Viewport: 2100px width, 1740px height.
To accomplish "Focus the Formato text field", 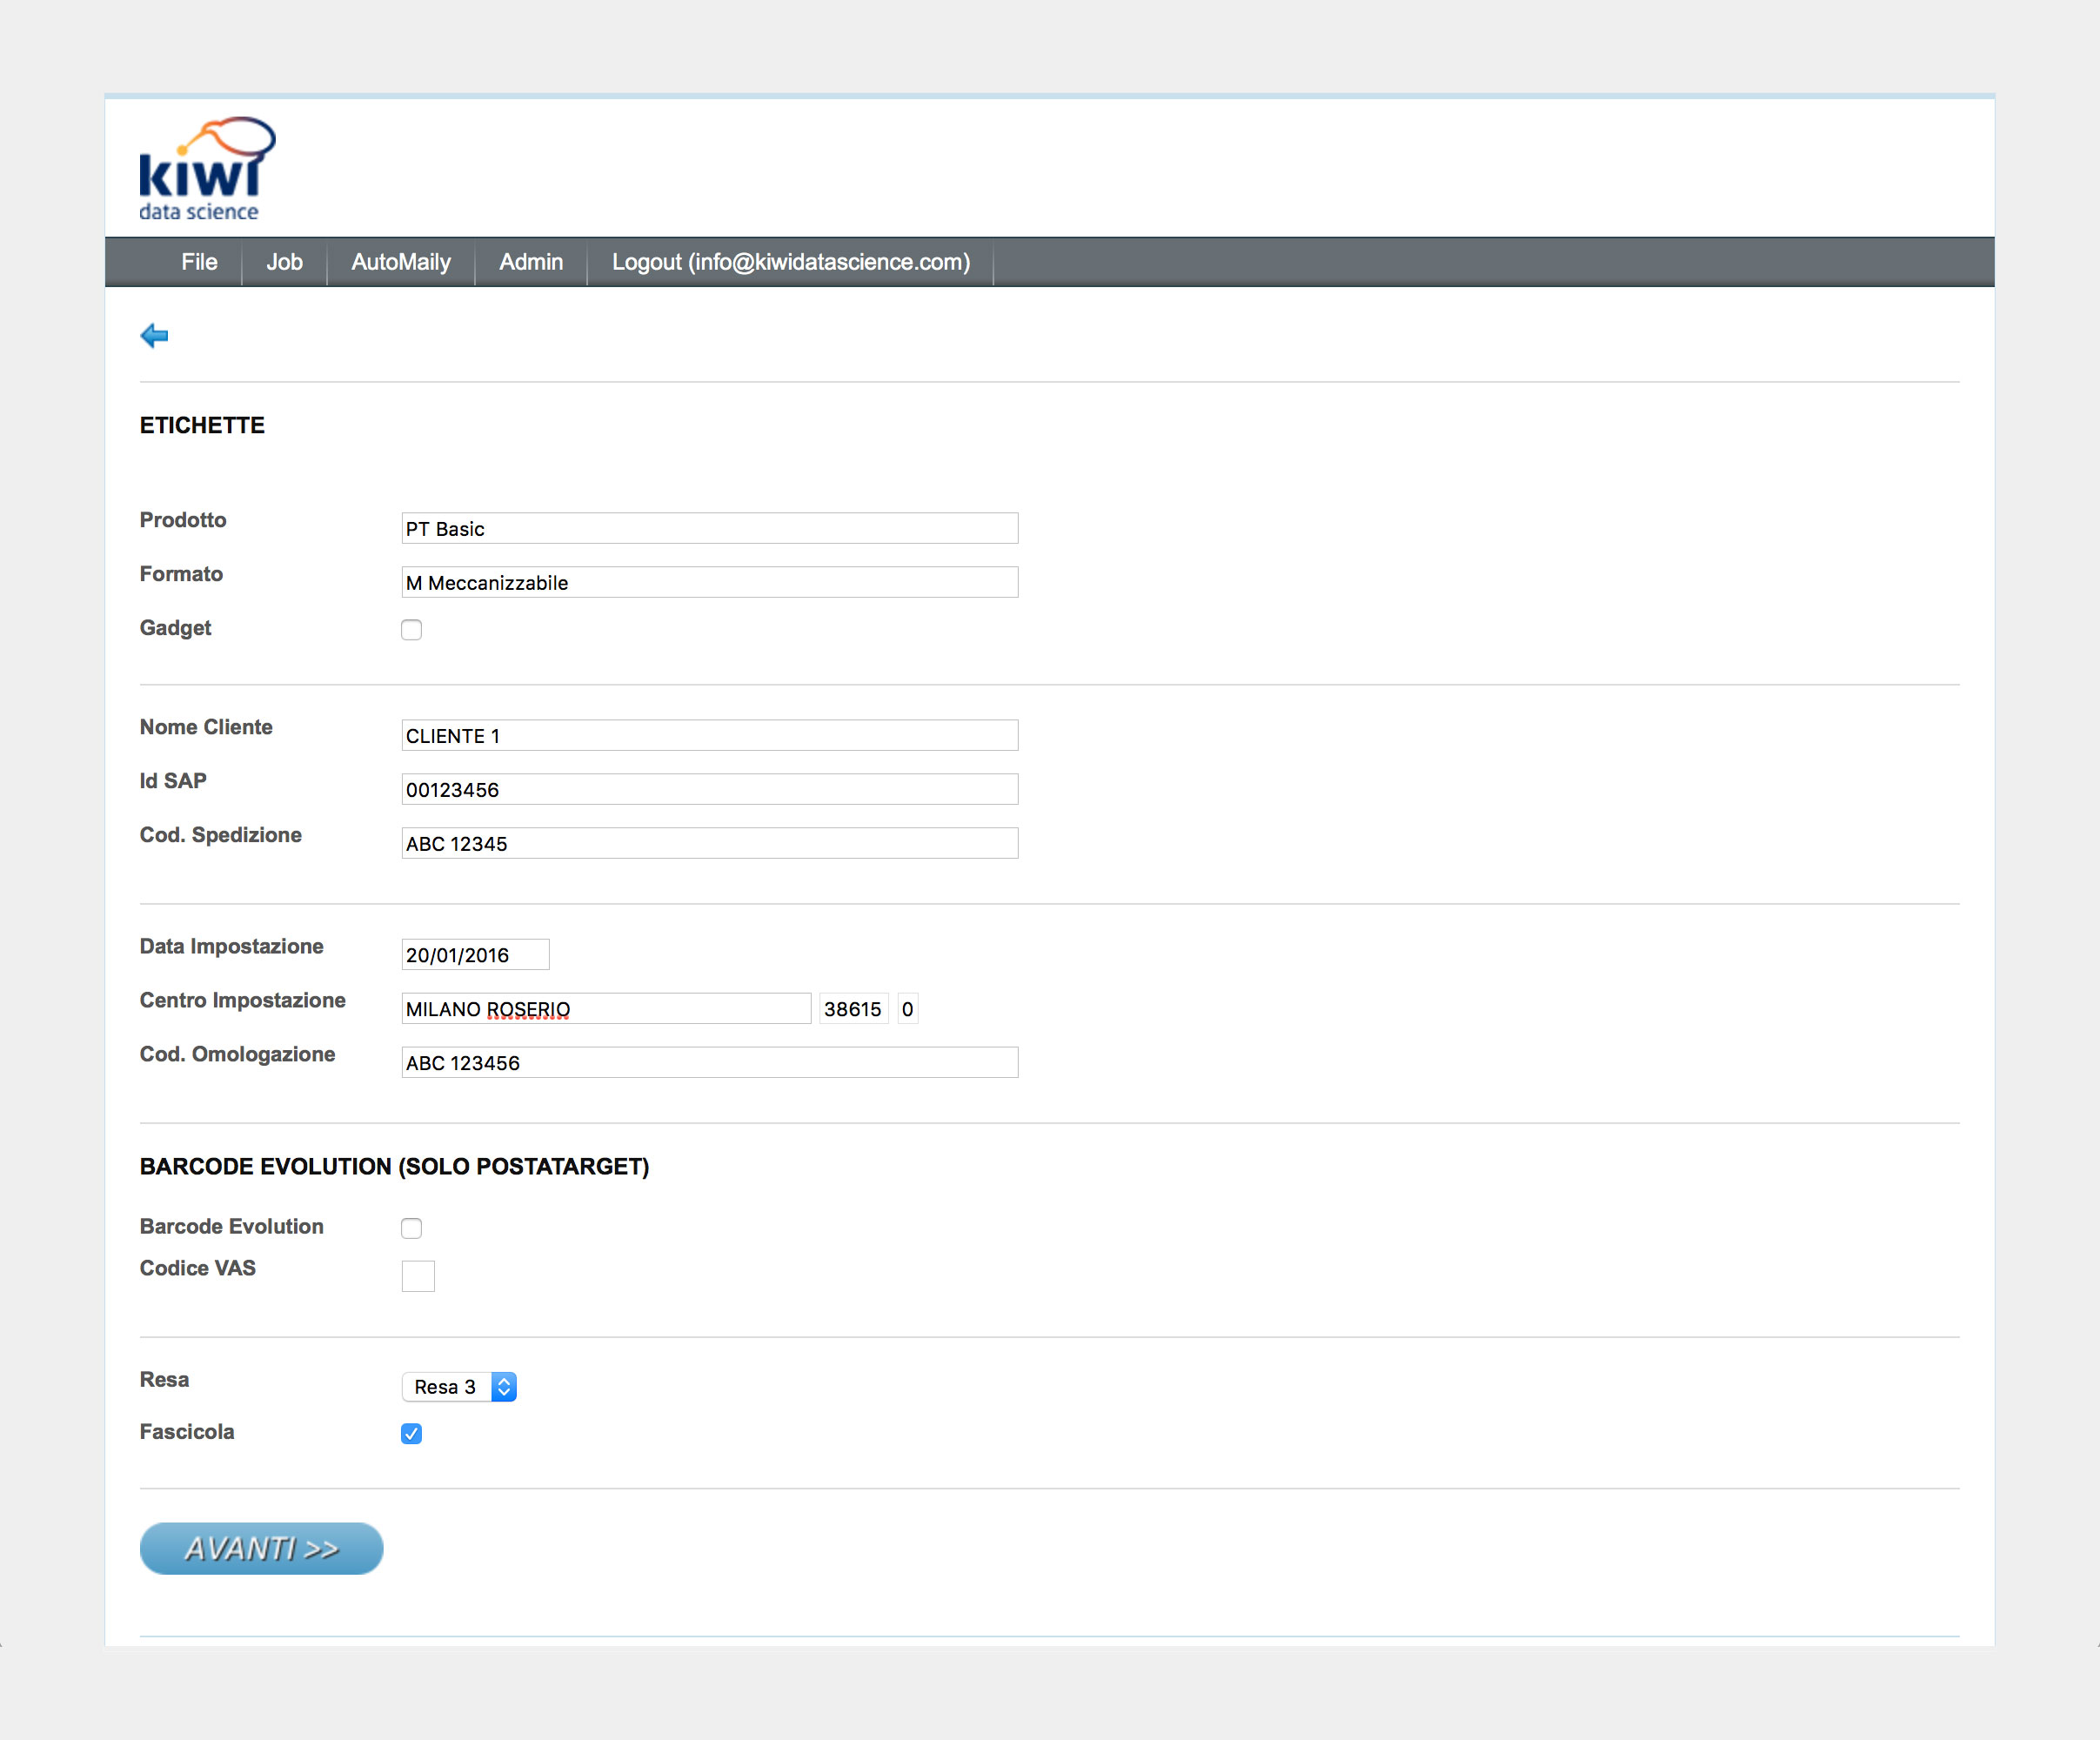I will pyautogui.click(x=709, y=583).
